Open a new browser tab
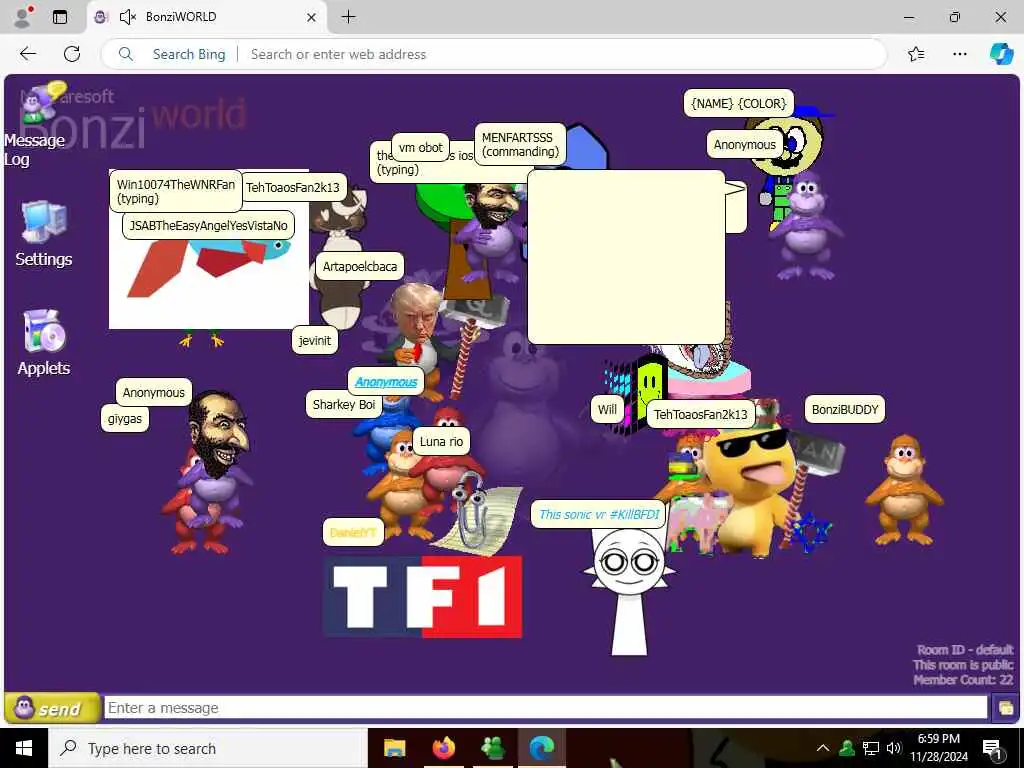The image size is (1024, 768). pyautogui.click(x=349, y=17)
